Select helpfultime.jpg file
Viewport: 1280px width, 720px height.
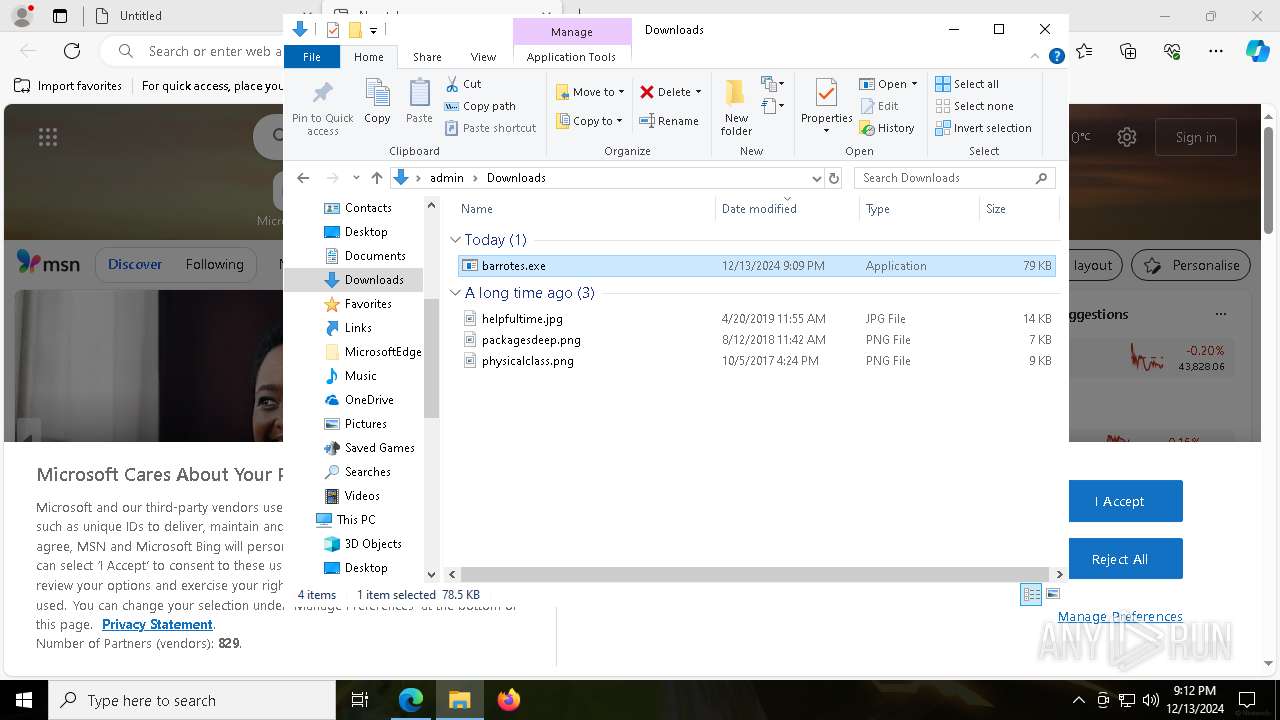pyautogui.click(x=756, y=319)
